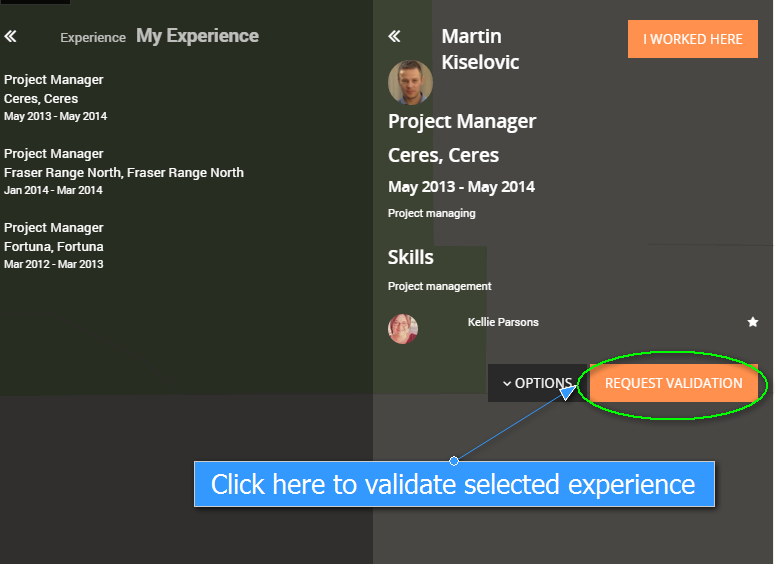779x564 pixels.
Task: Go to the Experience breadcrumb link
Action: point(92,38)
